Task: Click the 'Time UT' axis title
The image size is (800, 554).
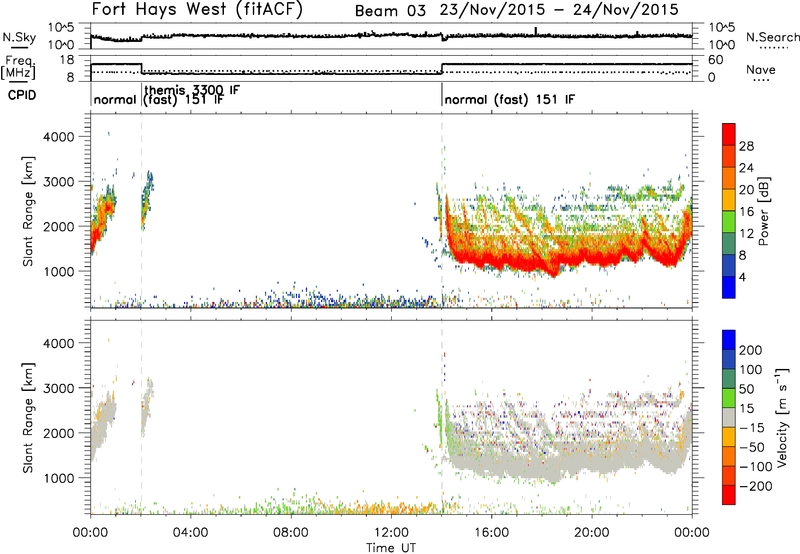Action: point(391,548)
